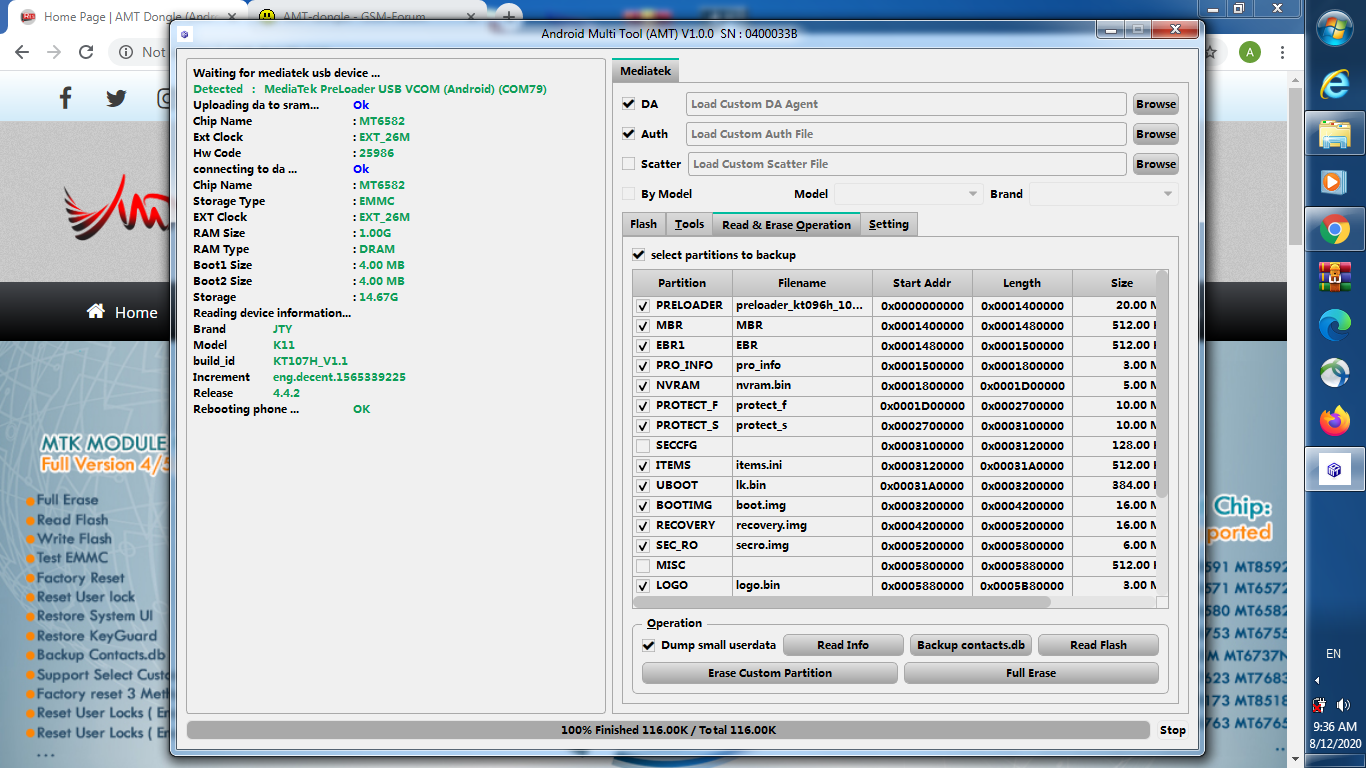This screenshot has width=1366, height=768.
Task: Click the network tray icon with red X
Action: pos(1321,705)
